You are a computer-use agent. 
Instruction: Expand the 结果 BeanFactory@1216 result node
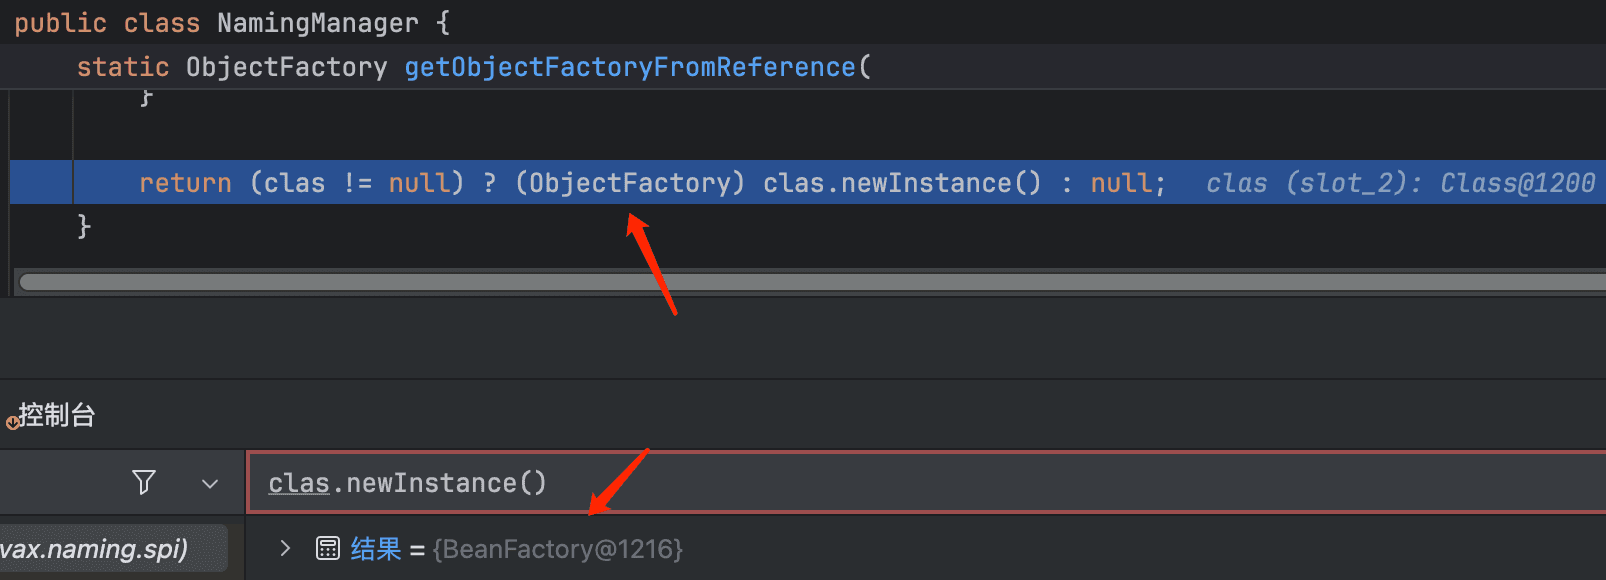(x=285, y=548)
